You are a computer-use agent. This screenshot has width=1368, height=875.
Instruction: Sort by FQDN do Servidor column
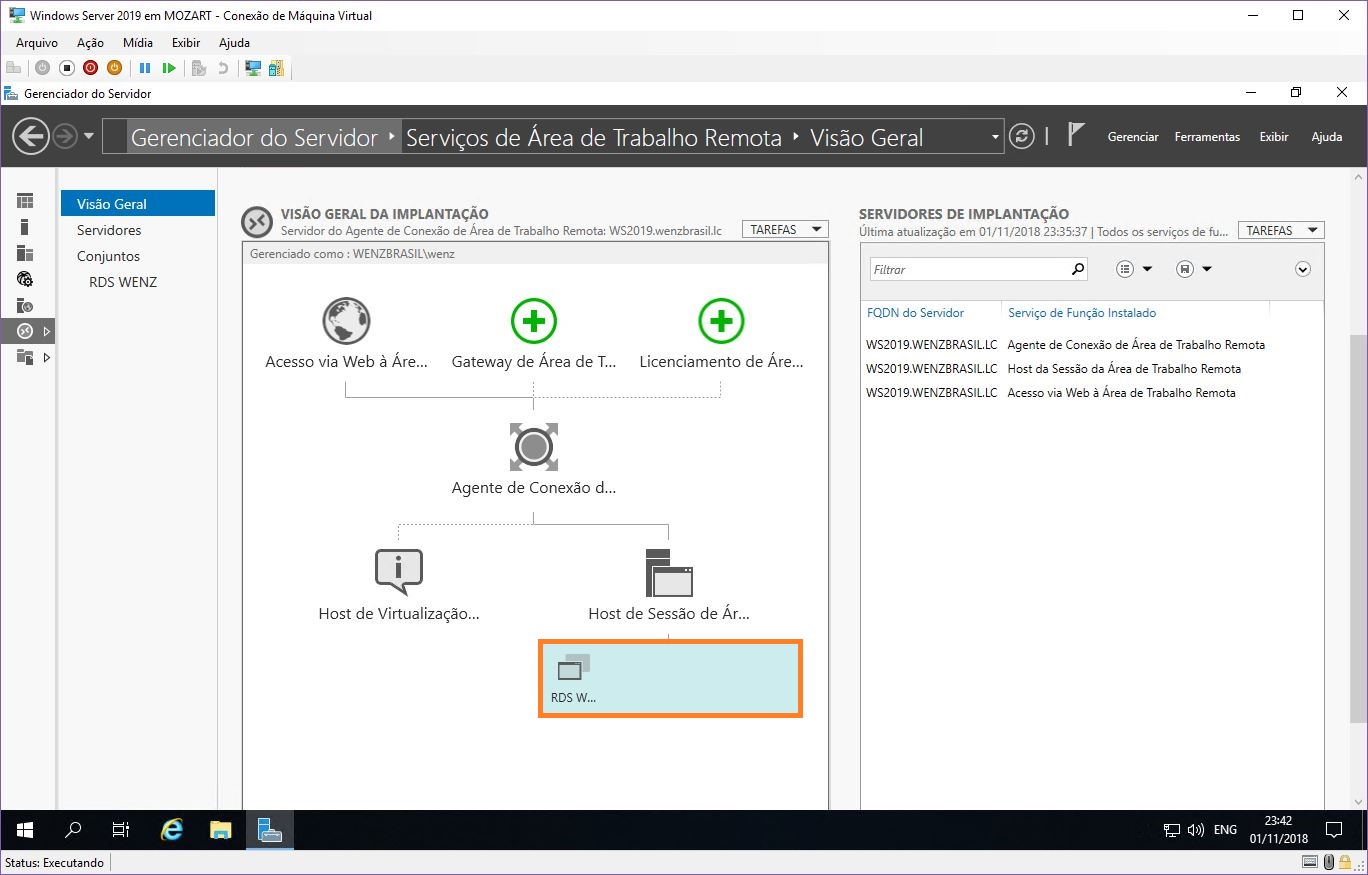point(915,313)
